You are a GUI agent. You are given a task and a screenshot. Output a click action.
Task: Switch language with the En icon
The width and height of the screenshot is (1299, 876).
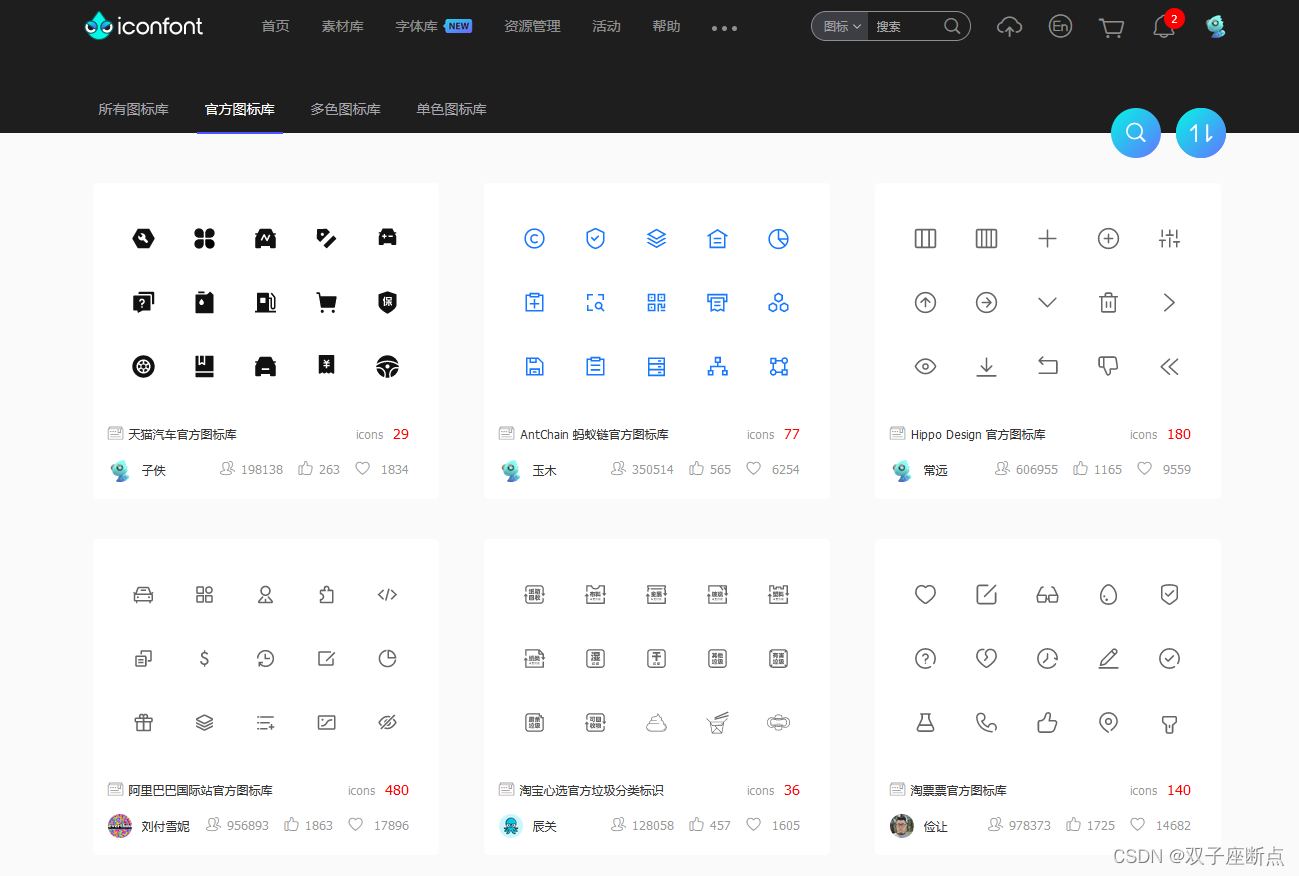point(1060,26)
